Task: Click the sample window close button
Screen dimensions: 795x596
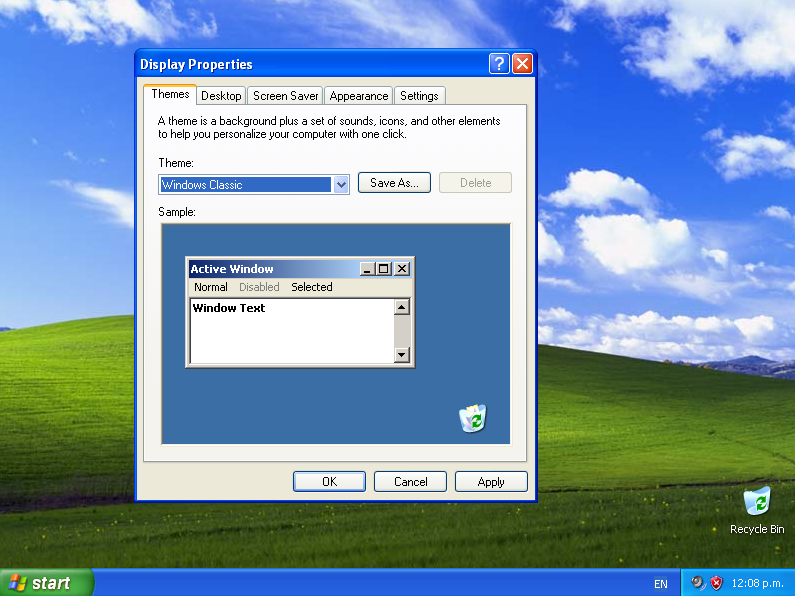Action: (402, 269)
